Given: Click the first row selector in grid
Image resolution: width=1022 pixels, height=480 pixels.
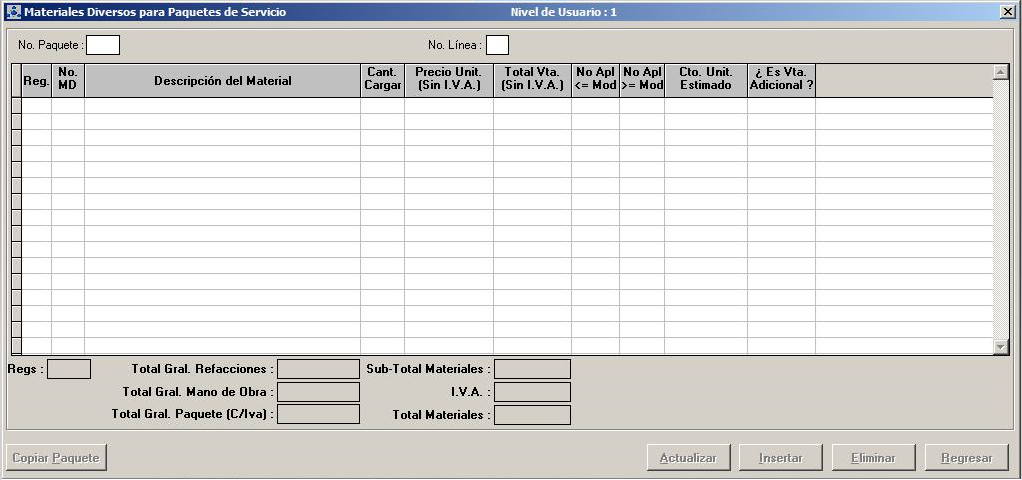Looking at the screenshot, I should 16,105.
